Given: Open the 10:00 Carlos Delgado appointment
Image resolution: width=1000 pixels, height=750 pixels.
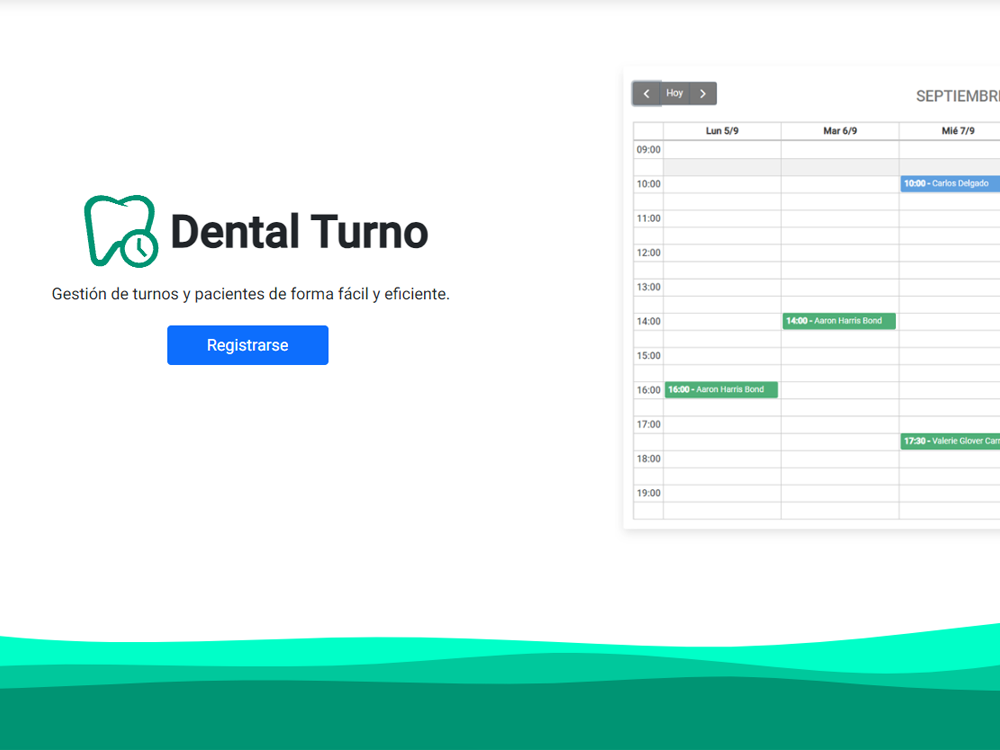Looking at the screenshot, I should click(950, 184).
